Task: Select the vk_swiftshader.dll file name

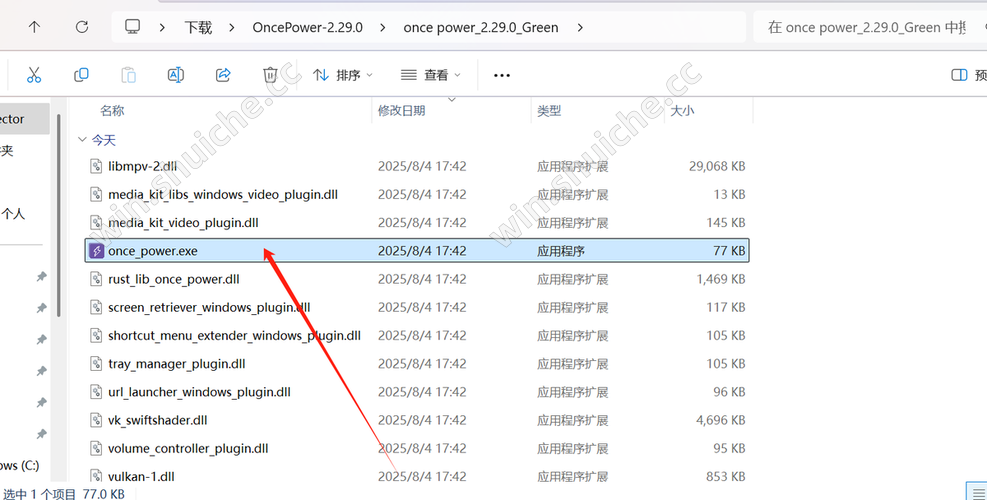Action: pos(157,420)
